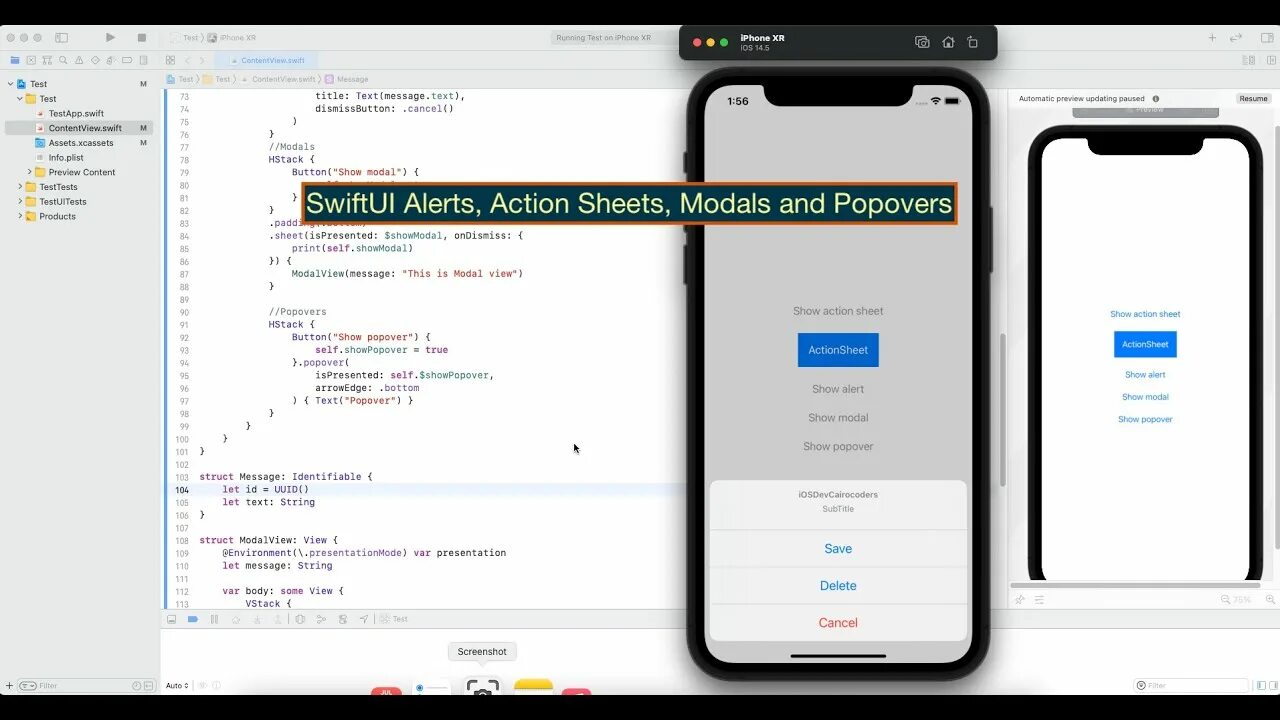Click Show alert in the preview canvas
The height and width of the screenshot is (720, 1280).
pyautogui.click(x=1145, y=375)
